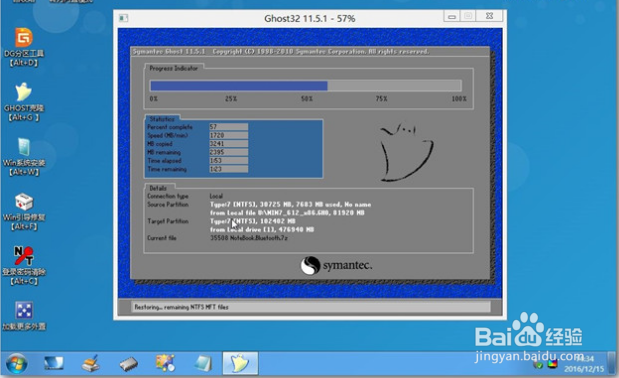Click the Ghost32 window system menu icon
The width and height of the screenshot is (619, 378).
124,18
